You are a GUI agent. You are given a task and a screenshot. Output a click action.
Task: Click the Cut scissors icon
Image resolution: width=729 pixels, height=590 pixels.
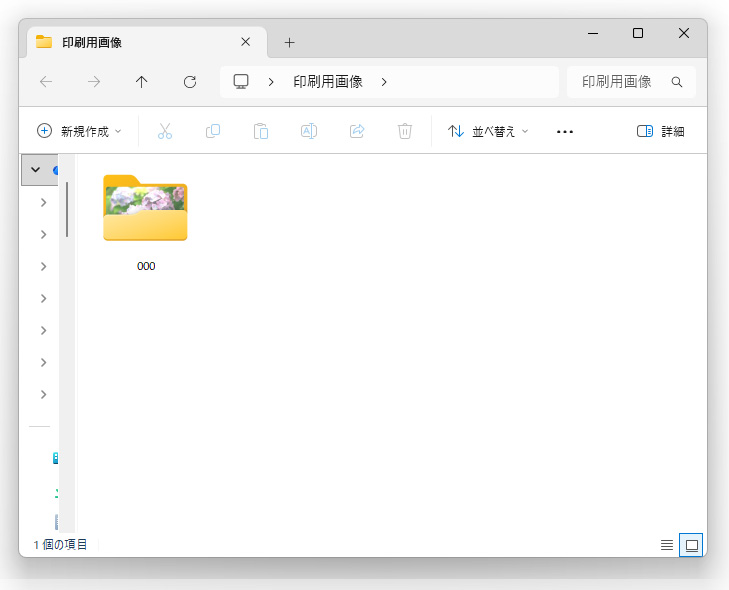[165, 131]
